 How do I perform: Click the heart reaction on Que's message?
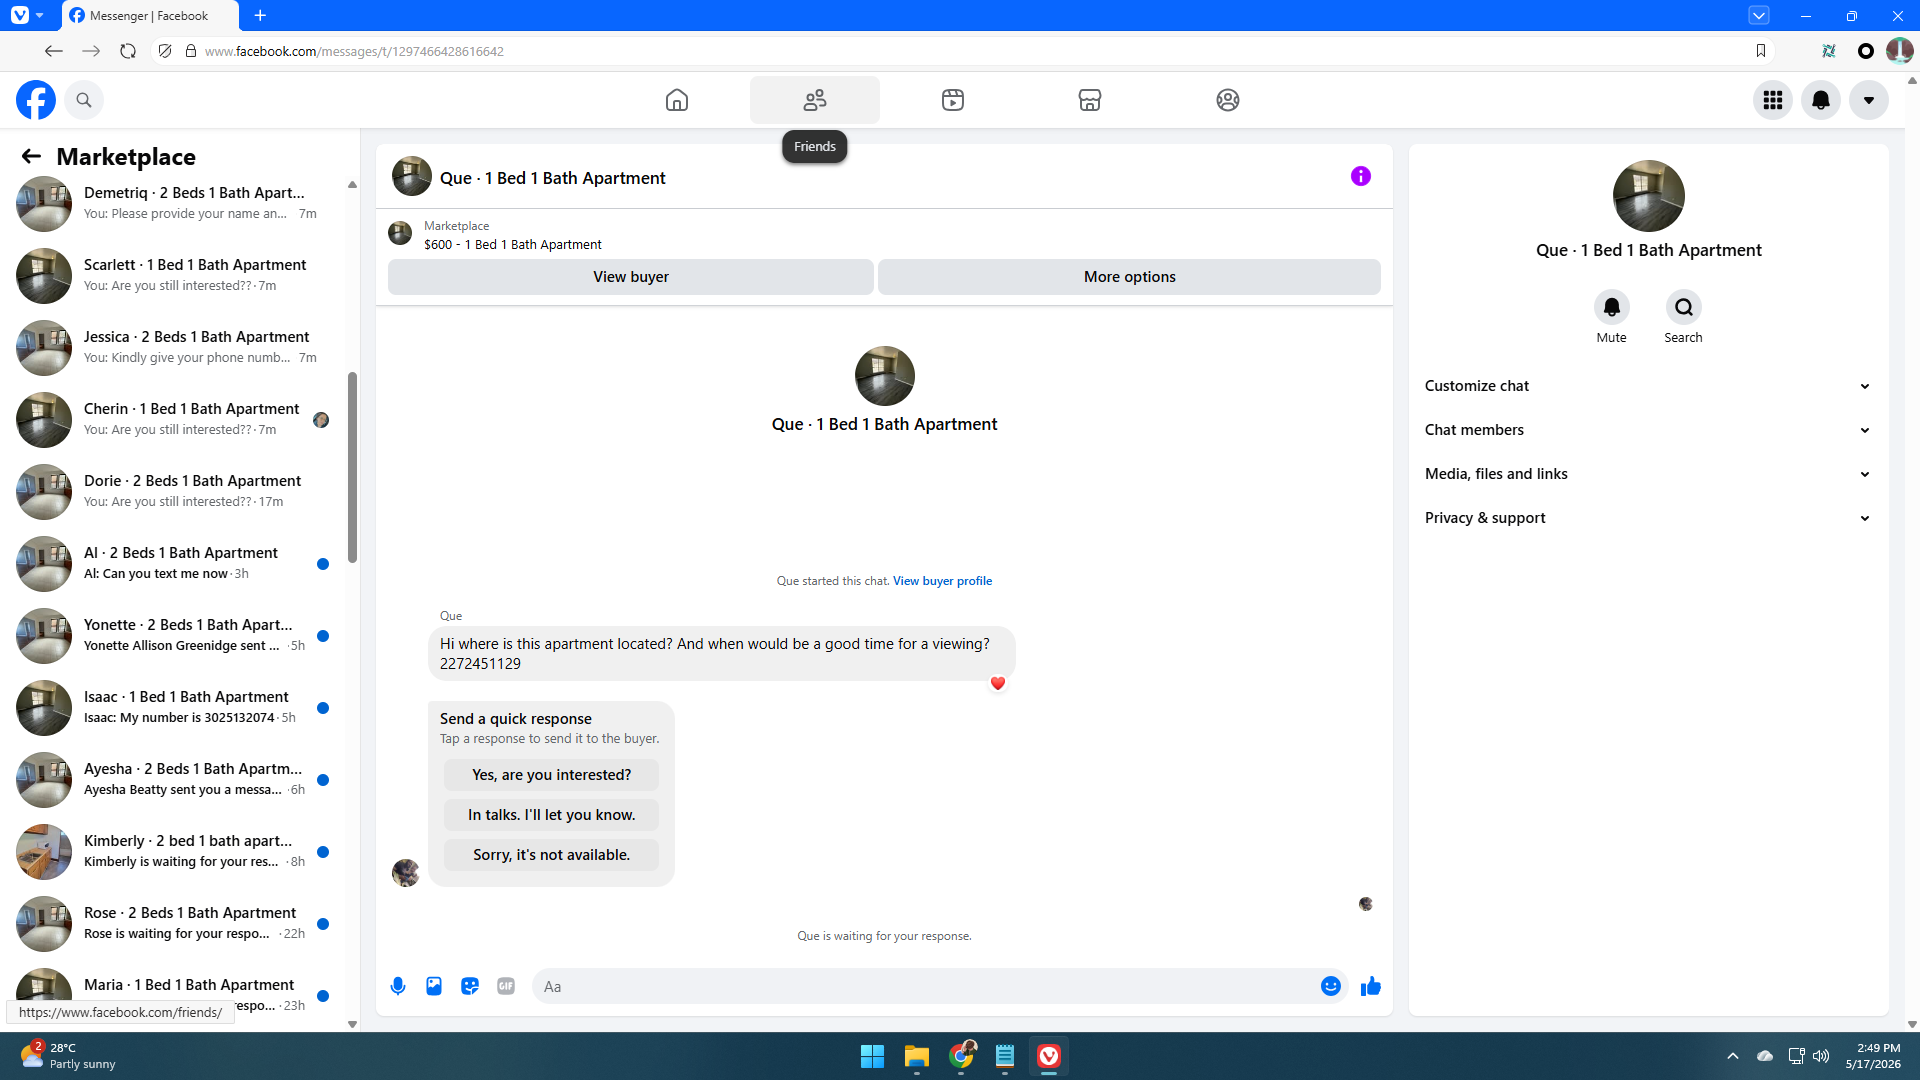pos(998,684)
